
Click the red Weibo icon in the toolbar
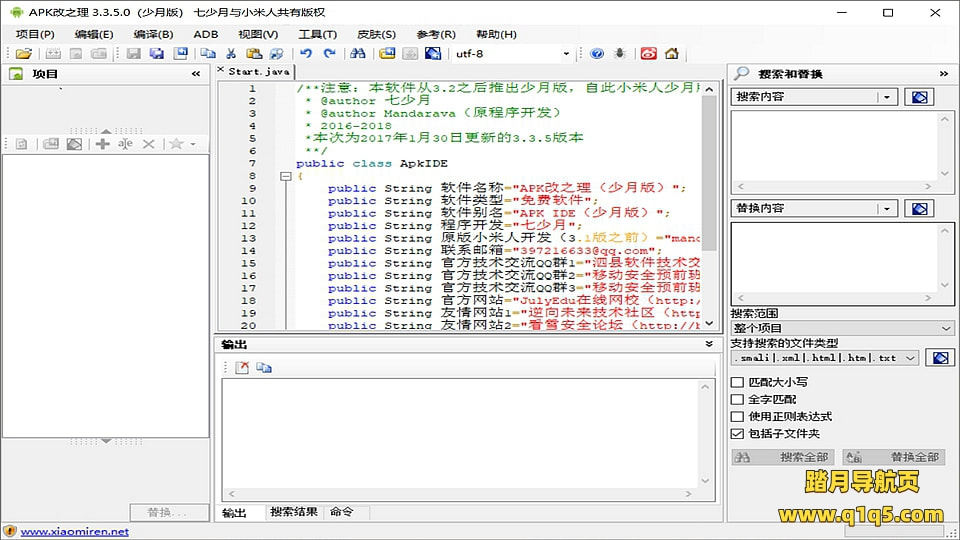click(x=649, y=54)
